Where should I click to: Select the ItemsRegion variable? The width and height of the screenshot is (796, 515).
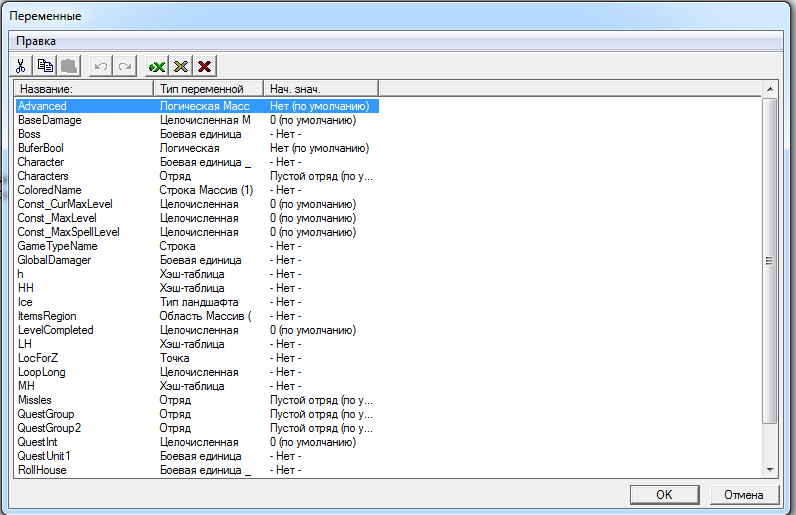(47, 316)
